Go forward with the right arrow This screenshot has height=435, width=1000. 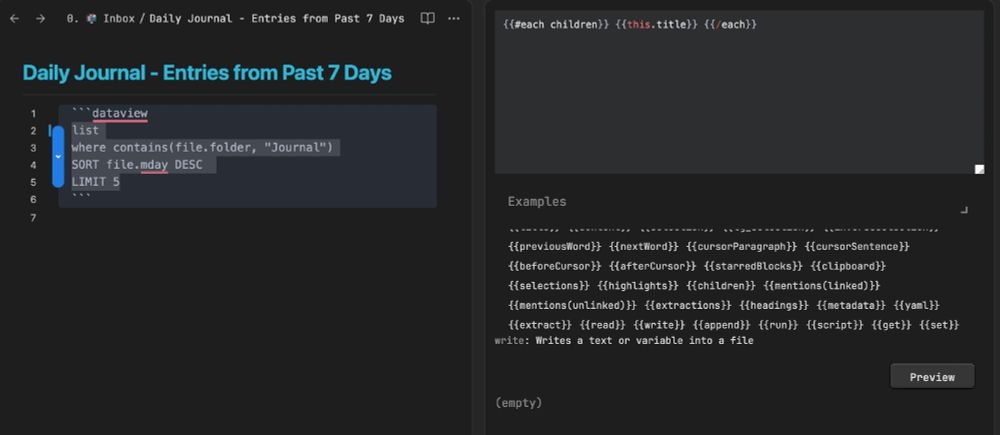click(40, 18)
